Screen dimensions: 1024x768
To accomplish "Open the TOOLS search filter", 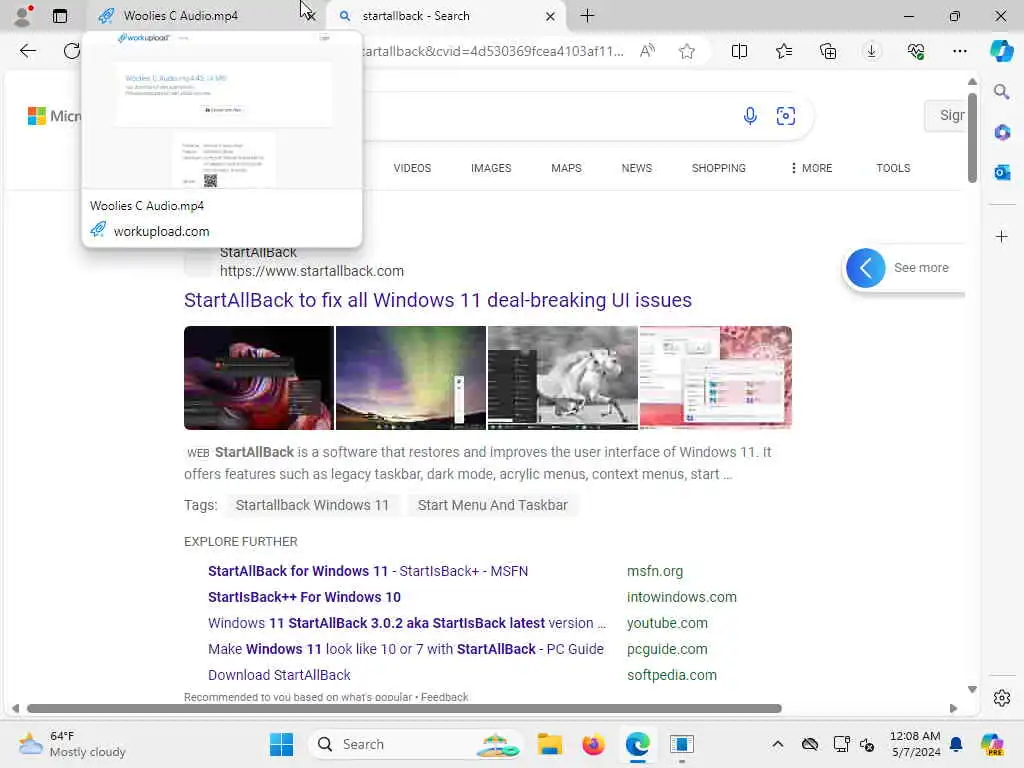I will (x=893, y=168).
